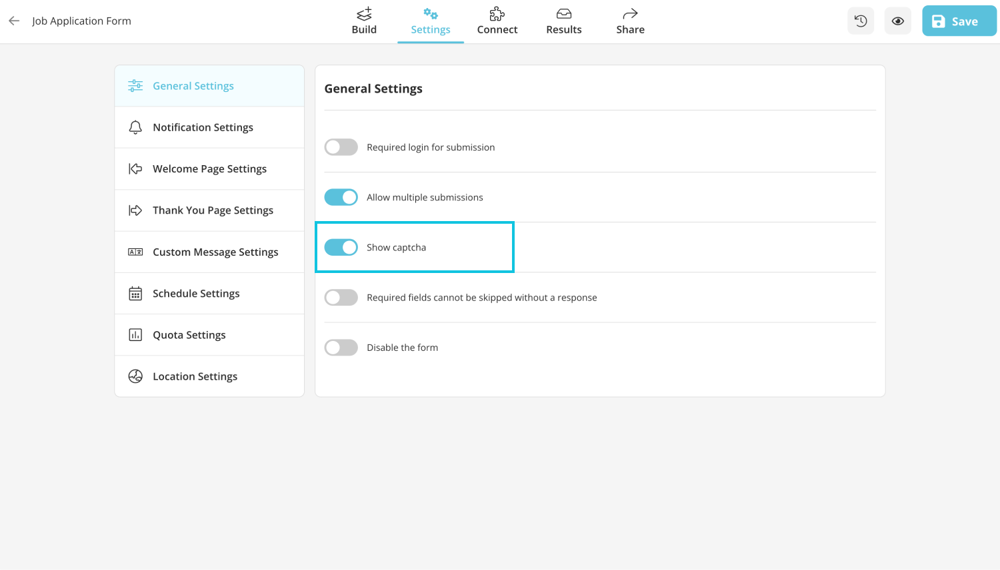Viewport: 1000px width, 570px height.
Task: Open the Connect tab
Action: pyautogui.click(x=497, y=21)
